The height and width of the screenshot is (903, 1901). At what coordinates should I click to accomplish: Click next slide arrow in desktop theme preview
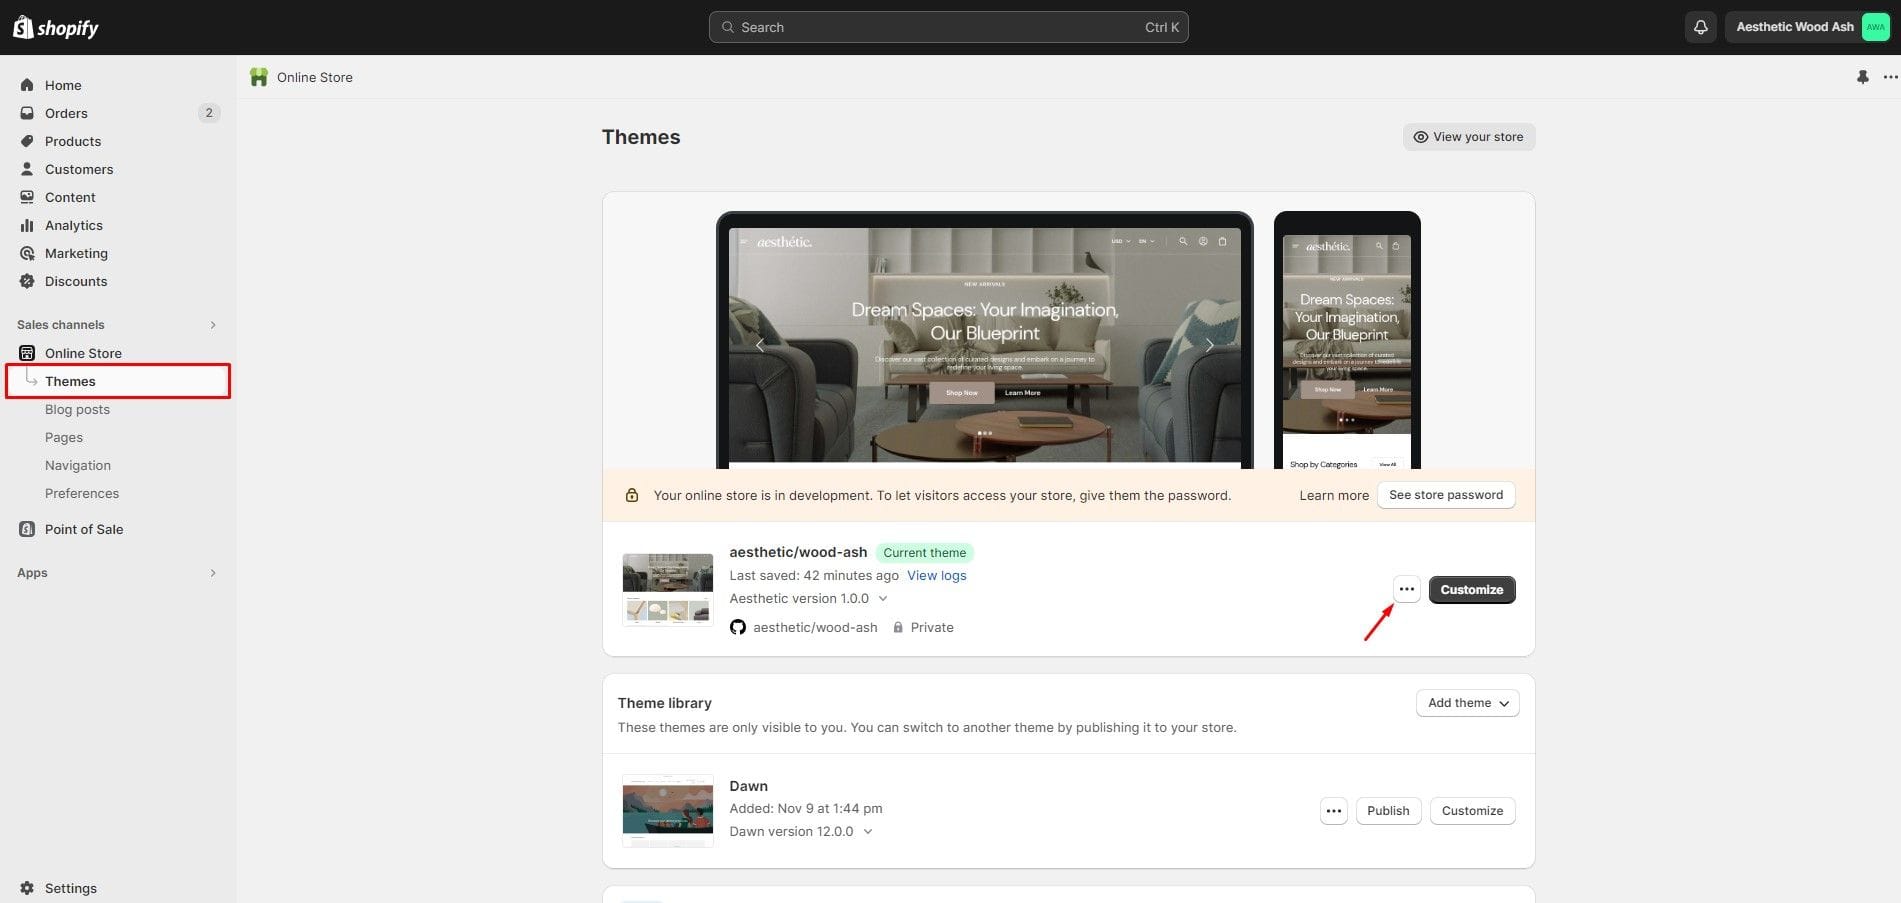(x=1209, y=345)
